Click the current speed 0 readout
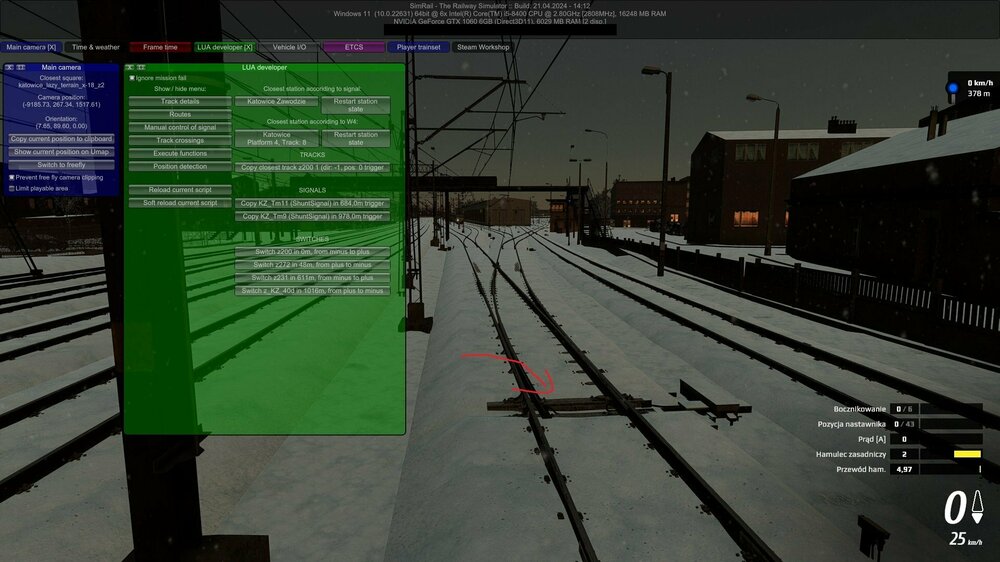The image size is (1000, 562). pyautogui.click(x=955, y=508)
